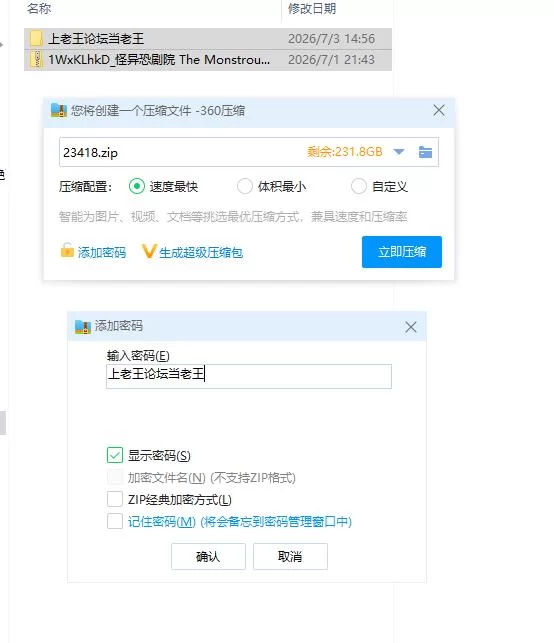Close the 添加密码 dialog

(410, 327)
